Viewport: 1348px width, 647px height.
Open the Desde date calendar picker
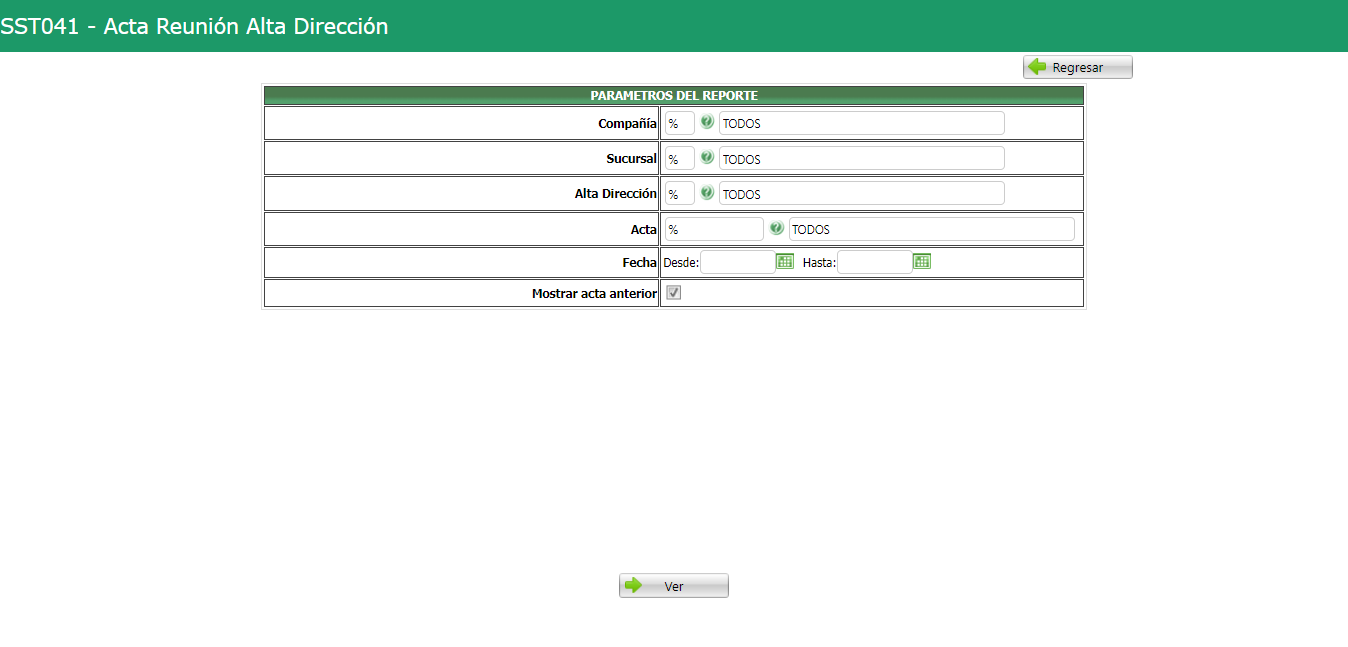click(785, 261)
